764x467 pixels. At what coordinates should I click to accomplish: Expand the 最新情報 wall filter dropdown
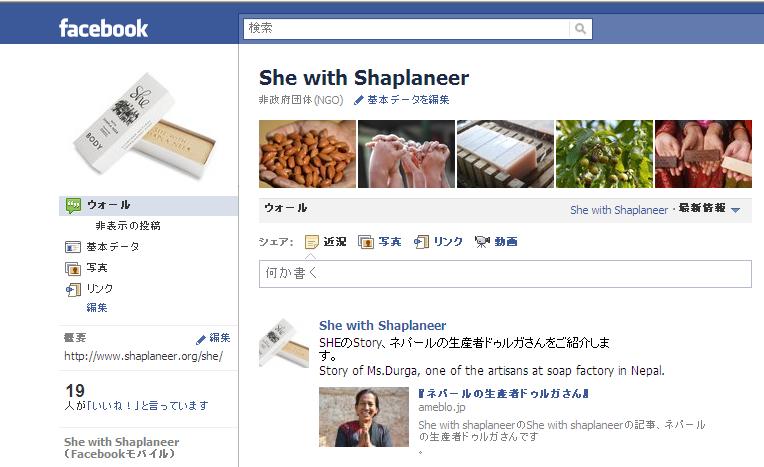click(736, 210)
